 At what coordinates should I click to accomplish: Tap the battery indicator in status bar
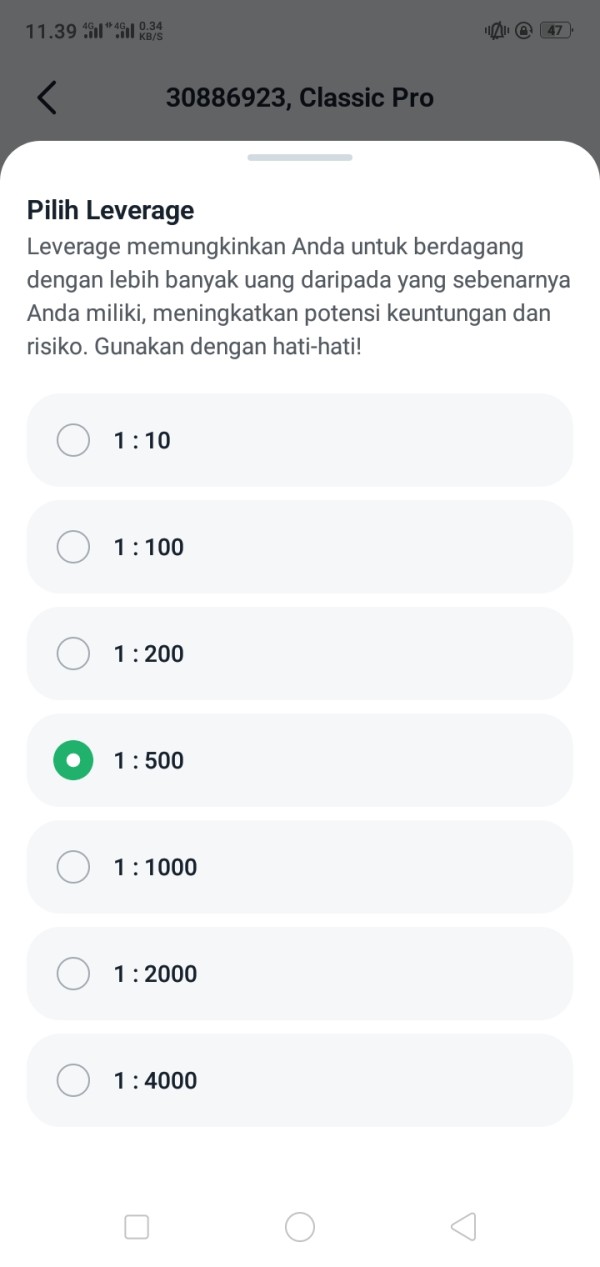[555, 31]
